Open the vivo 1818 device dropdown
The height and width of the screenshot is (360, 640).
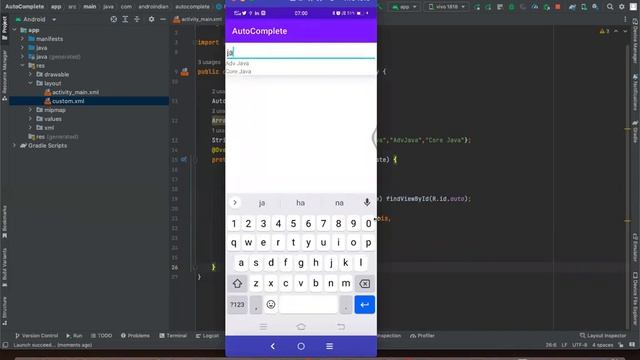point(446,7)
